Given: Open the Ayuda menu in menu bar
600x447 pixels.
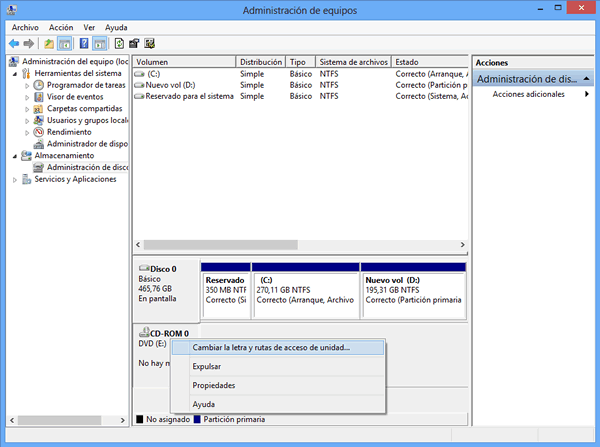Looking at the screenshot, I should (116, 28).
